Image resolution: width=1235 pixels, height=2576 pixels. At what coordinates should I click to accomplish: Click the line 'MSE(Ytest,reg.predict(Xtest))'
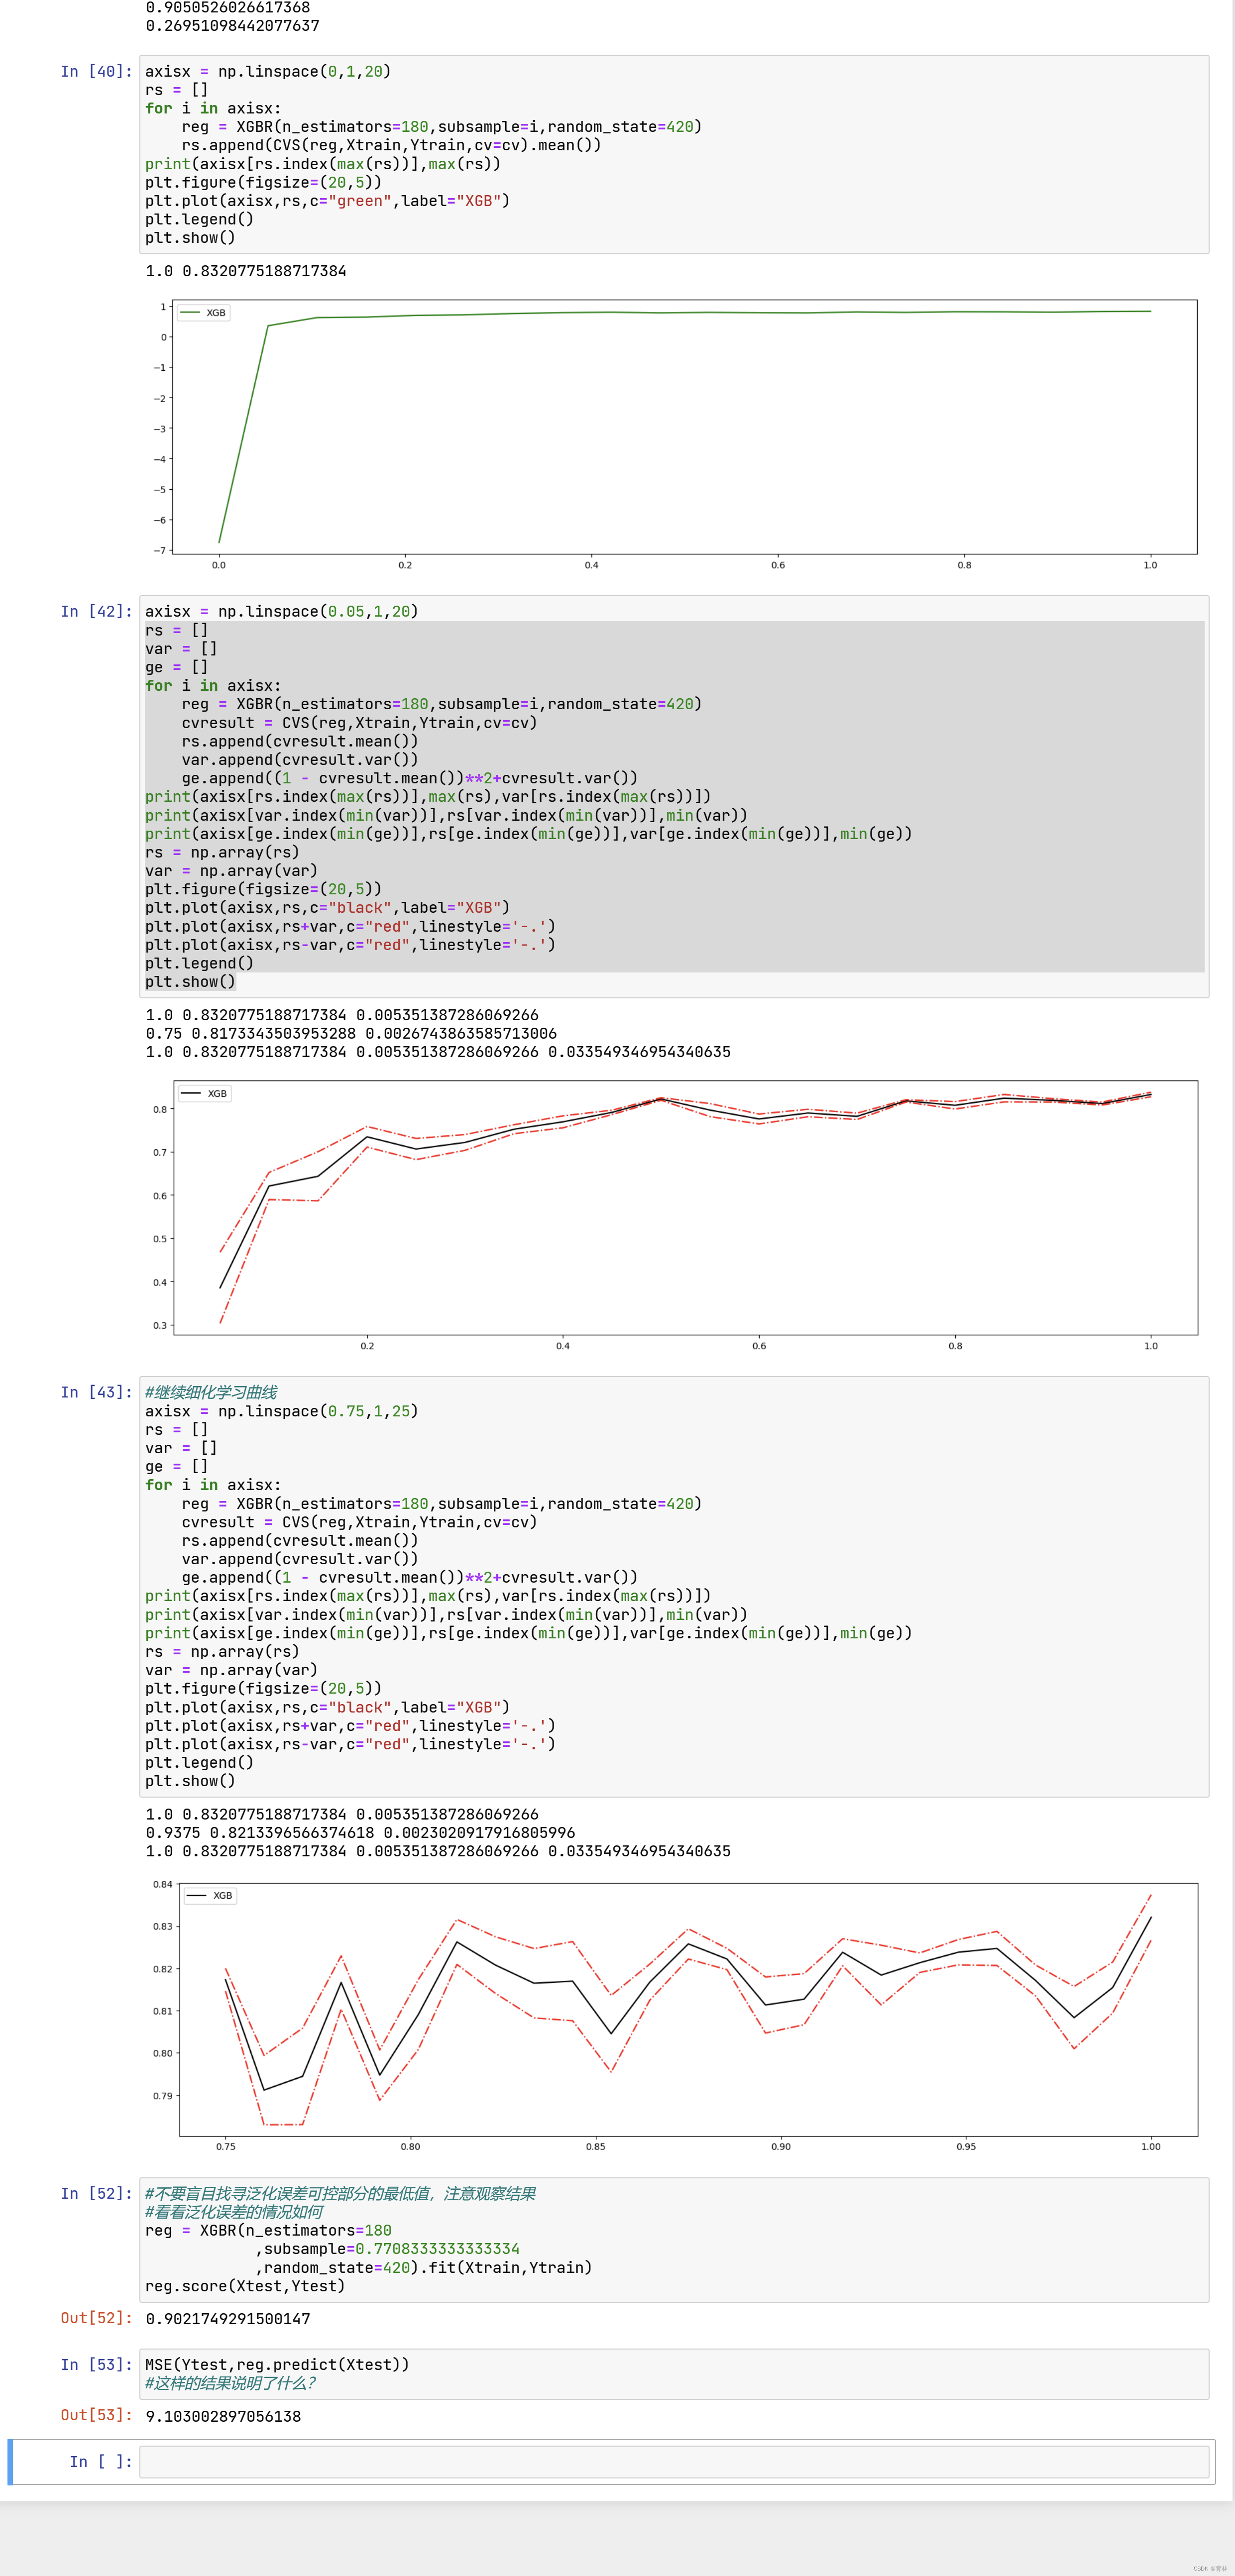click(x=277, y=2364)
